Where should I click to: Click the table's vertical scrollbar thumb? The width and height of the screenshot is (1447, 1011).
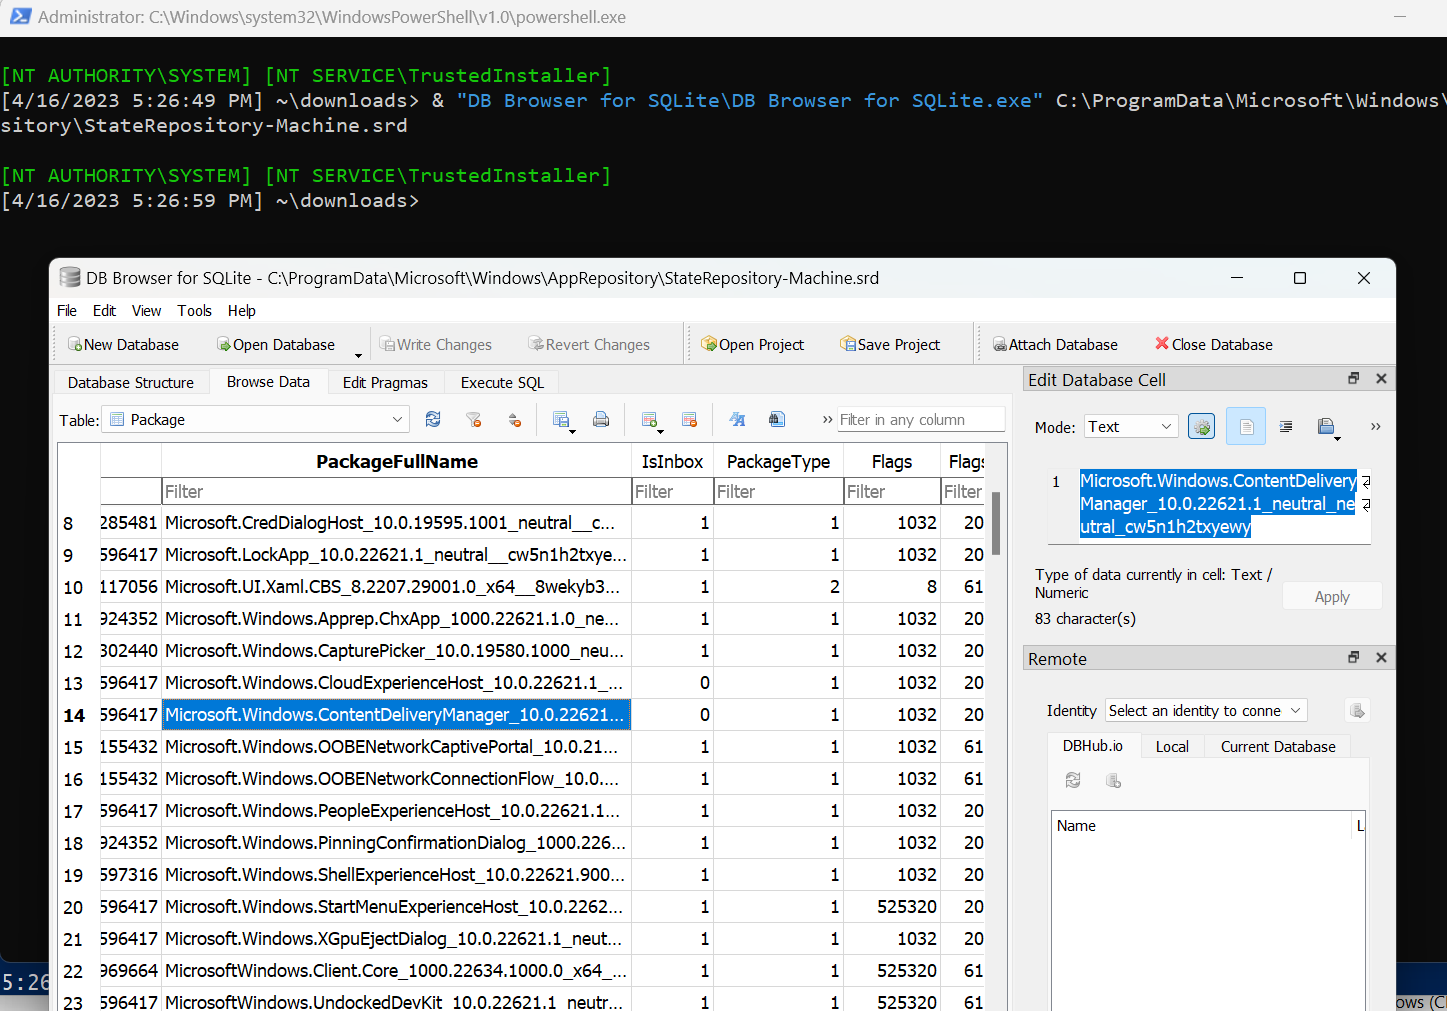coord(996,523)
